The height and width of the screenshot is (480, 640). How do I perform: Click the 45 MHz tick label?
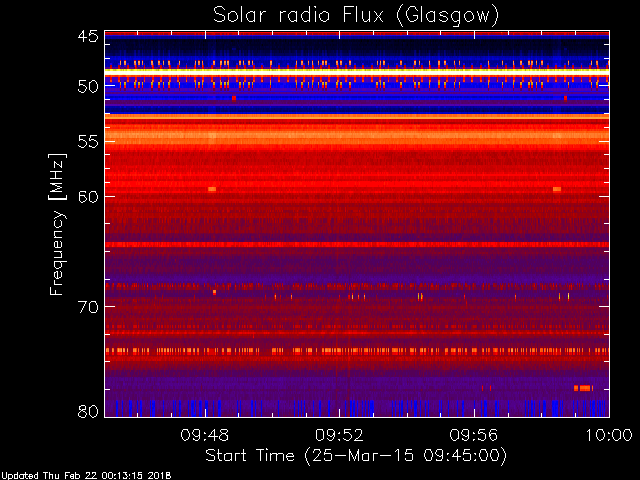tap(88, 36)
